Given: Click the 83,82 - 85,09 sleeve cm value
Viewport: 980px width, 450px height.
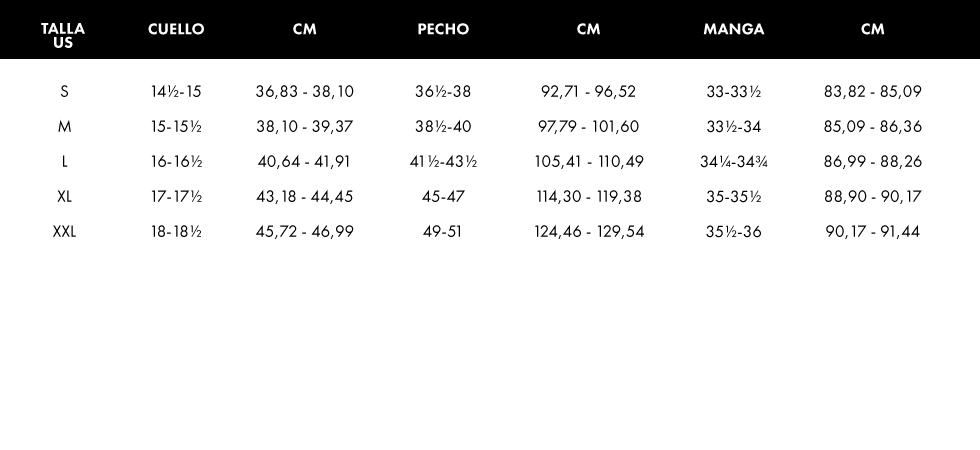Looking at the screenshot, I should (873, 92).
